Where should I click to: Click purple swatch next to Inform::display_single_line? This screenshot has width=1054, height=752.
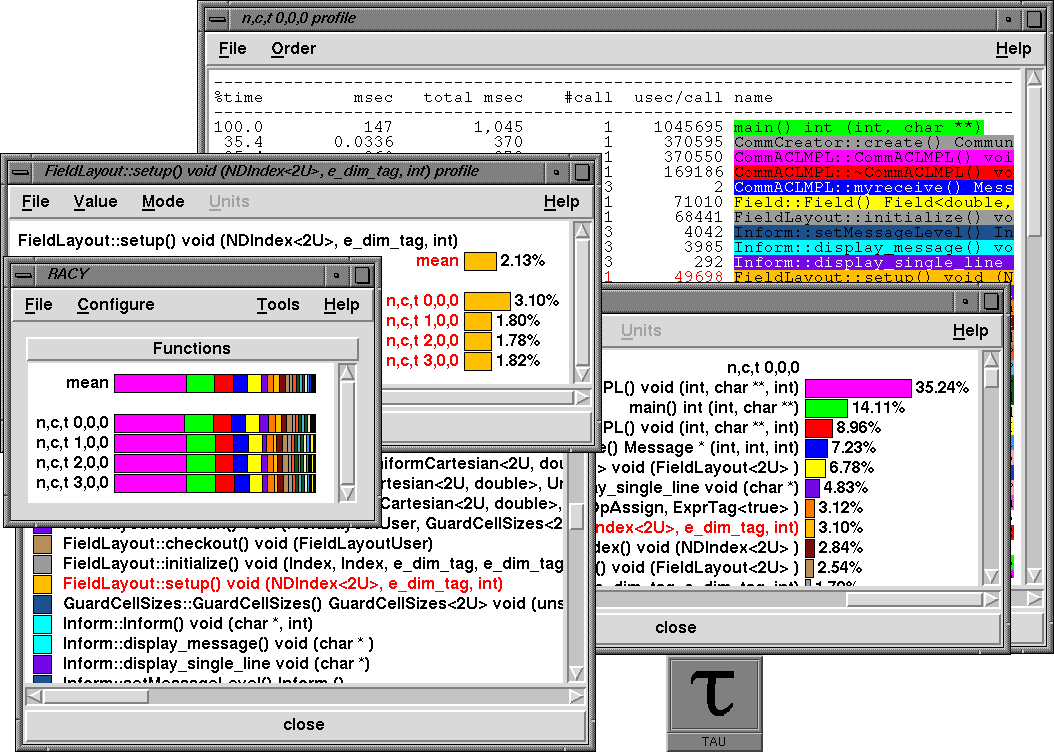[x=42, y=664]
